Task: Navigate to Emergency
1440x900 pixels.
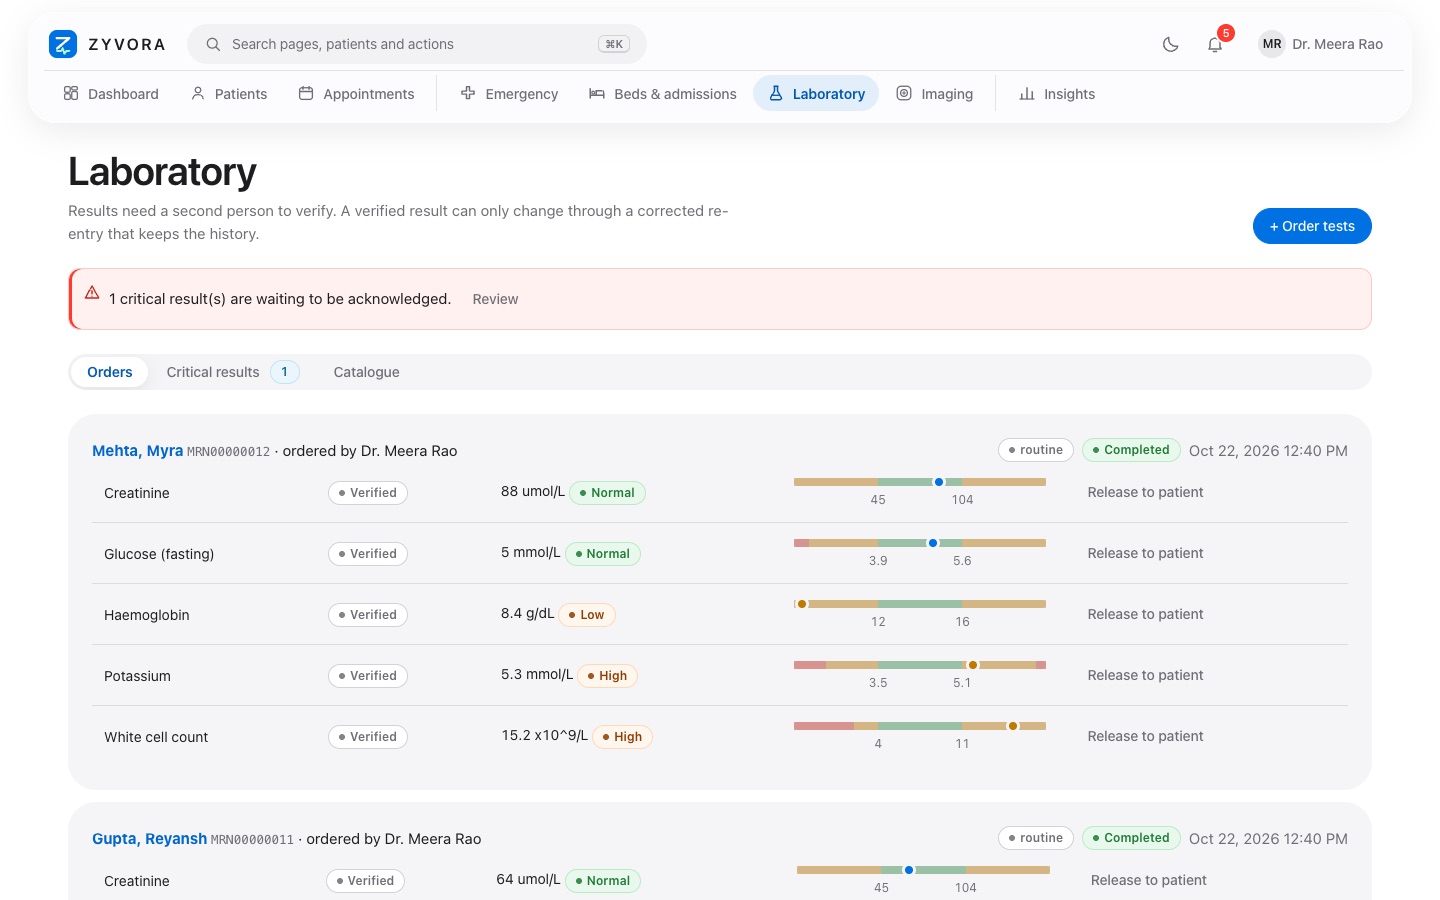Action: pyautogui.click(x=509, y=93)
